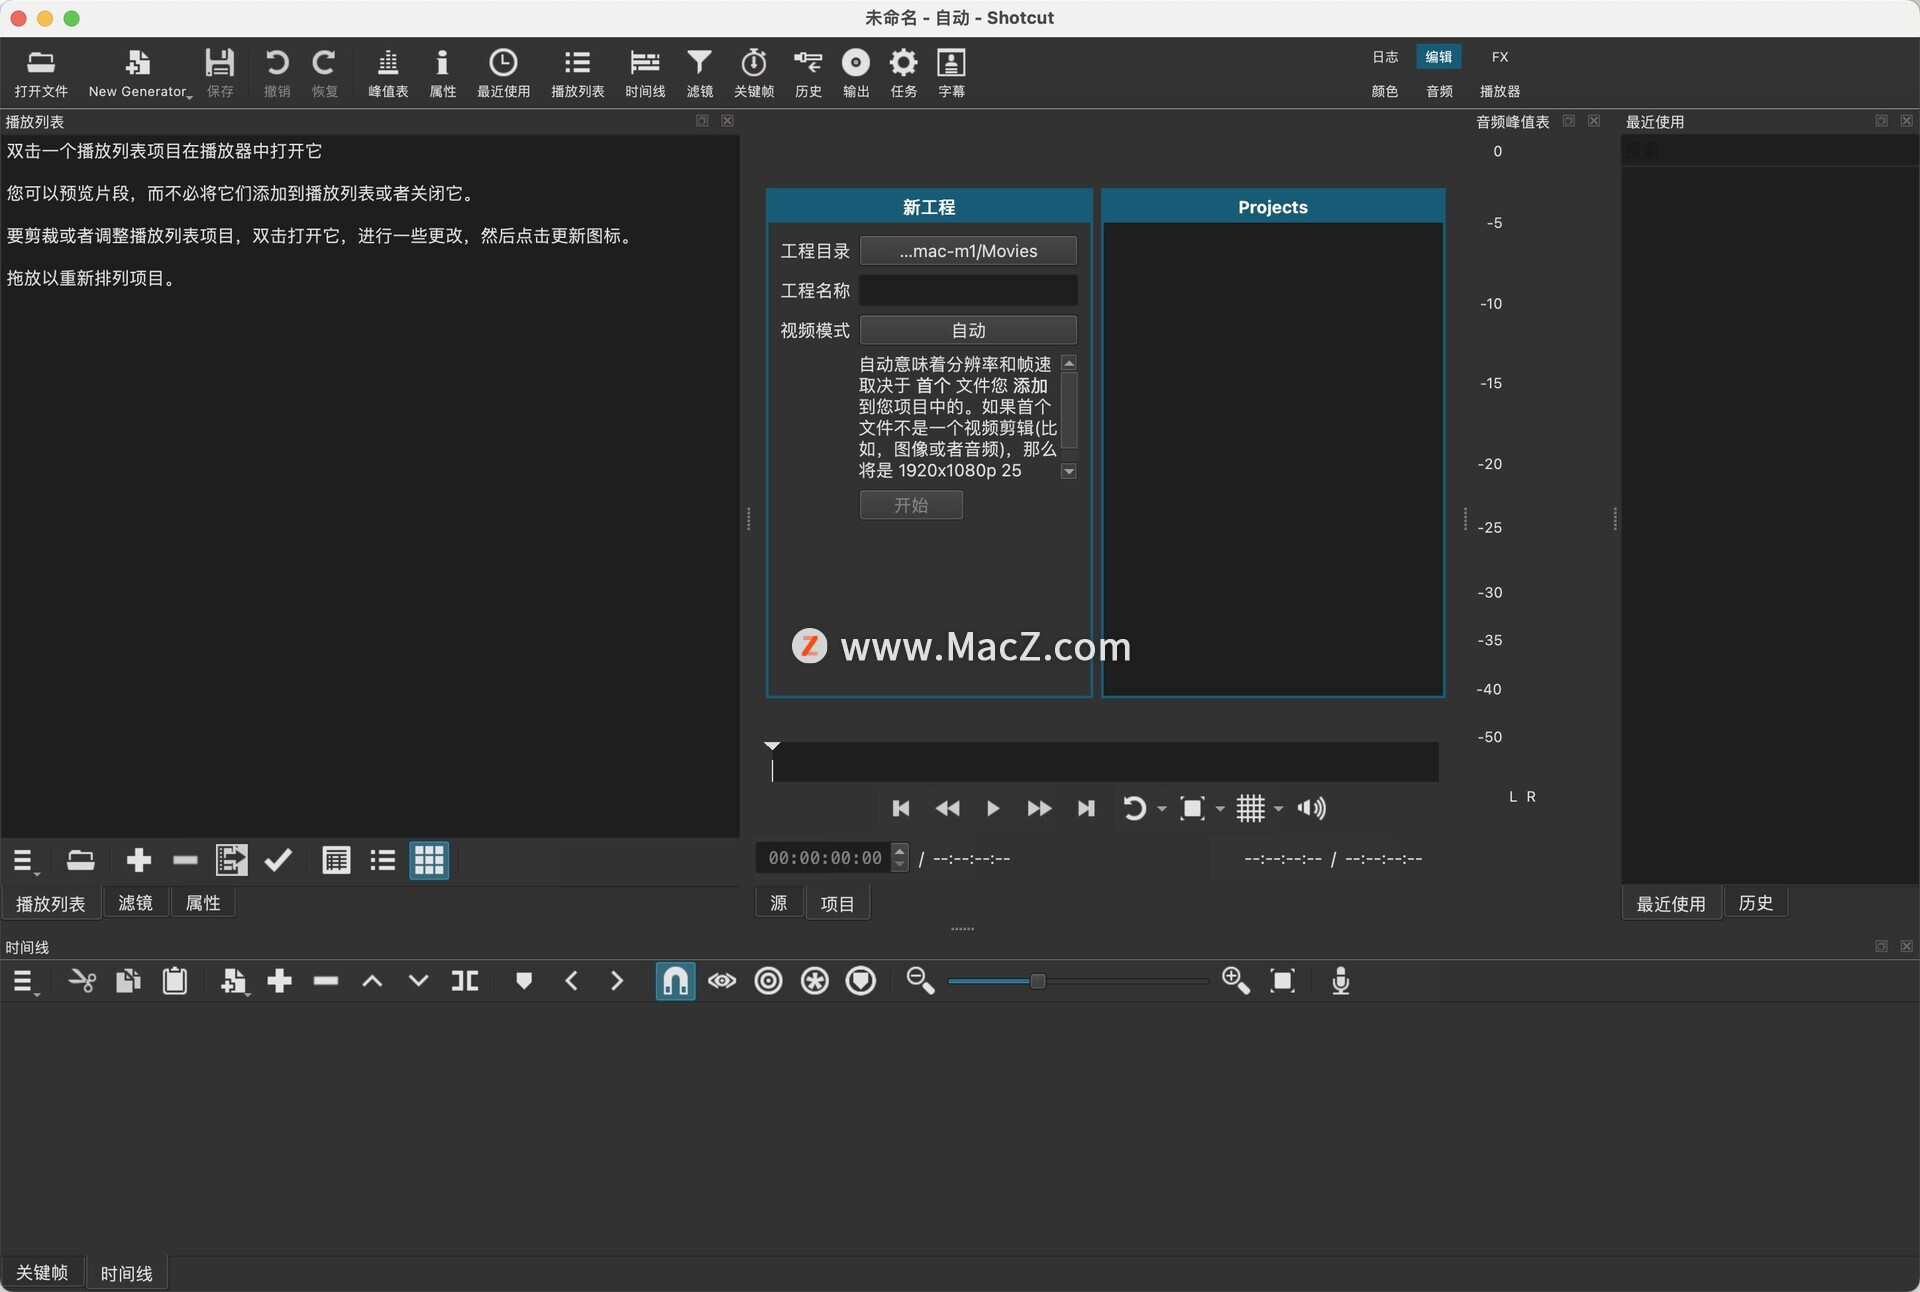The width and height of the screenshot is (1920, 1292).
Task: Open the 关键帧 keyframes stopwatch icon
Action: [x=754, y=73]
